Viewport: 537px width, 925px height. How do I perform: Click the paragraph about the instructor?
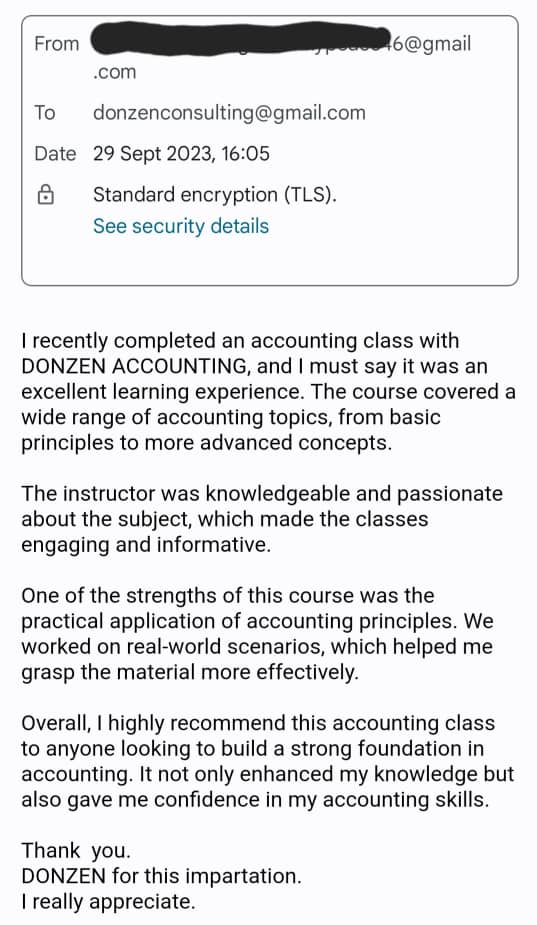tap(262, 519)
